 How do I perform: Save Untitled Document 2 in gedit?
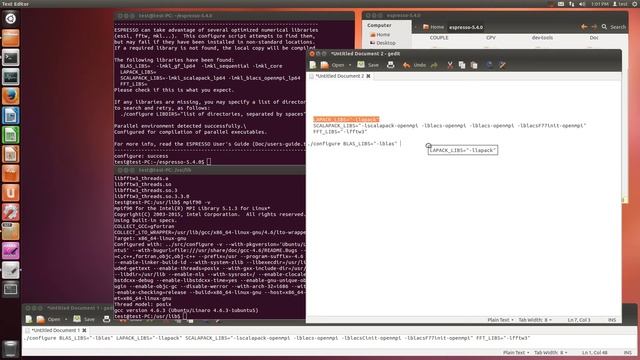coord(368,65)
